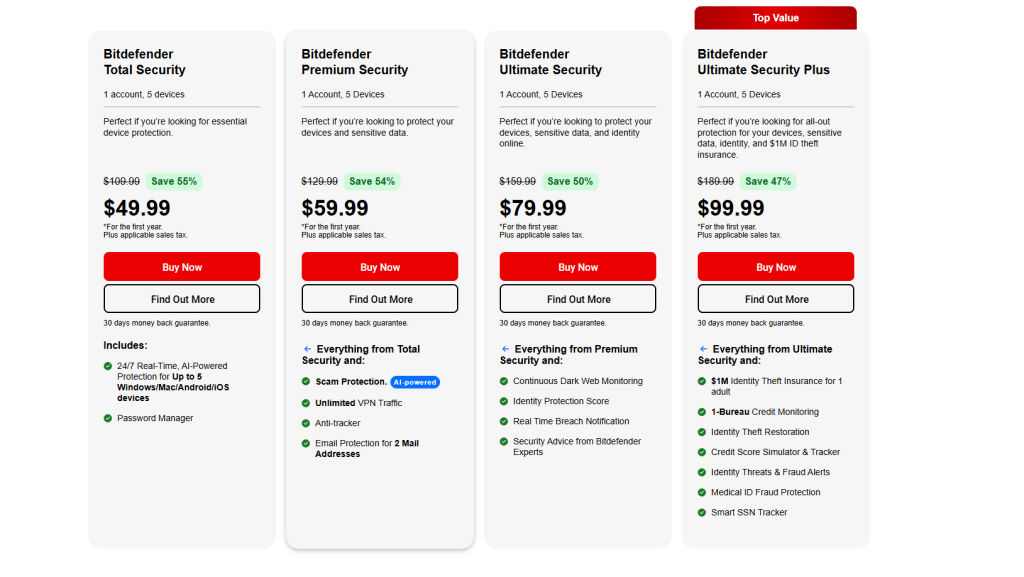The width and height of the screenshot is (1024, 577).
Task: Click the strikethrough $189.99 original price
Action: point(717,181)
